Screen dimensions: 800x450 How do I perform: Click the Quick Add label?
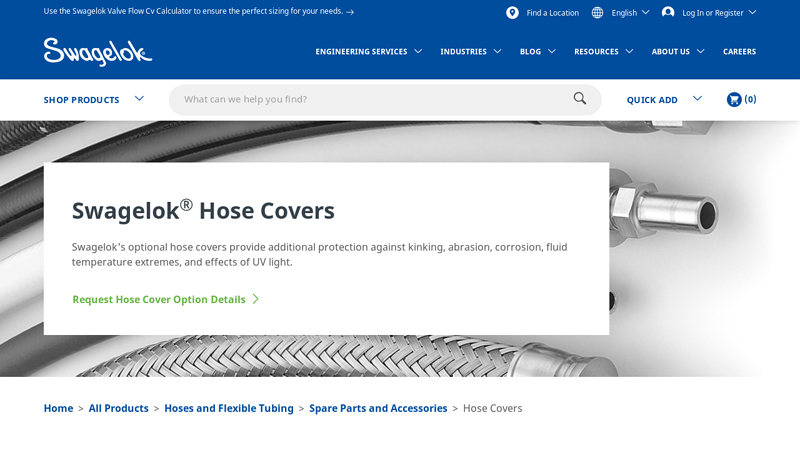coord(652,100)
